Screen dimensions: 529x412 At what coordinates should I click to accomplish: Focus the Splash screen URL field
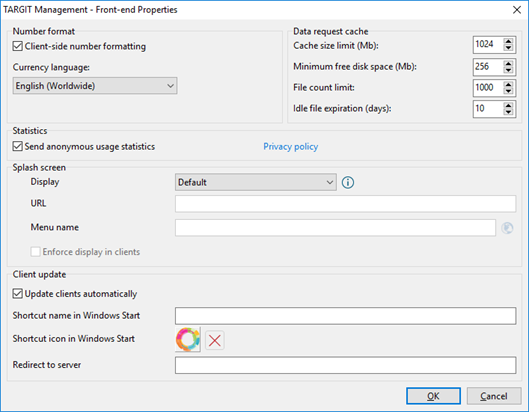coord(345,204)
